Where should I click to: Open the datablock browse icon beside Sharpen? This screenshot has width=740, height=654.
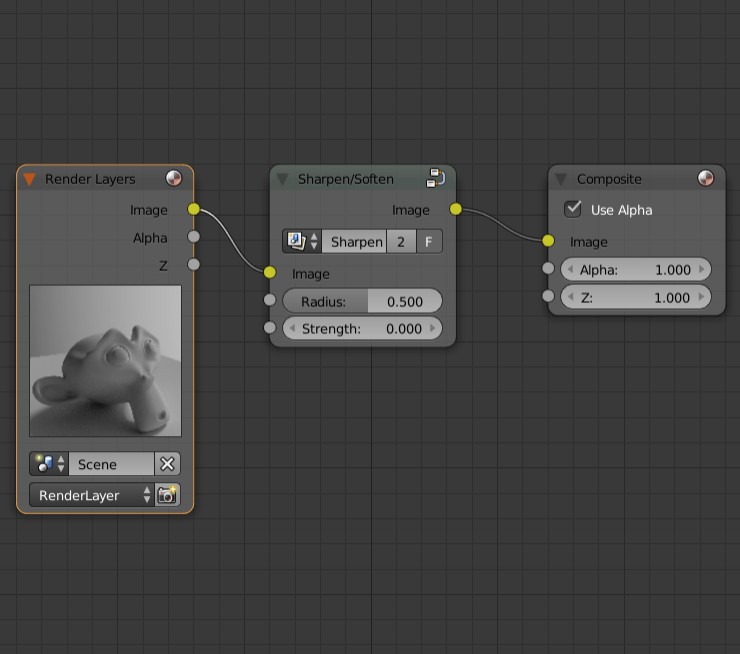click(x=301, y=242)
